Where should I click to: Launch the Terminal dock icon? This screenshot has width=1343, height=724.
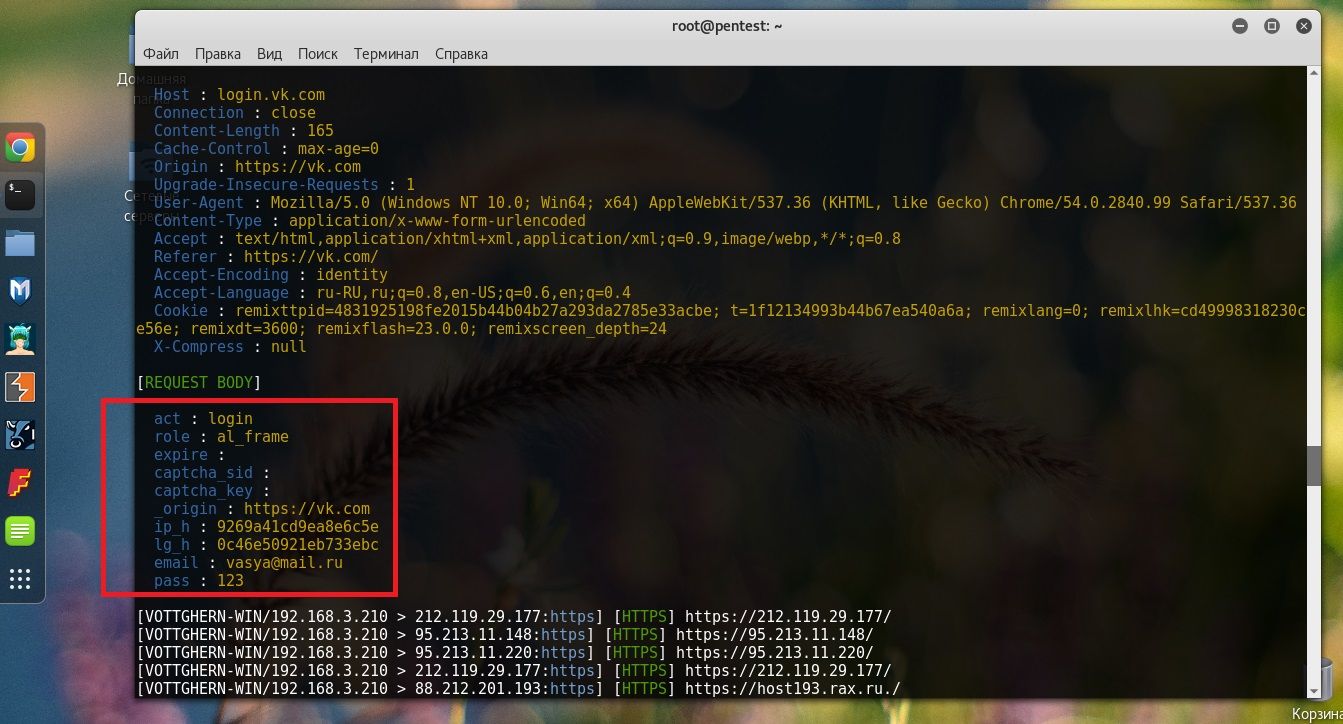[21, 194]
